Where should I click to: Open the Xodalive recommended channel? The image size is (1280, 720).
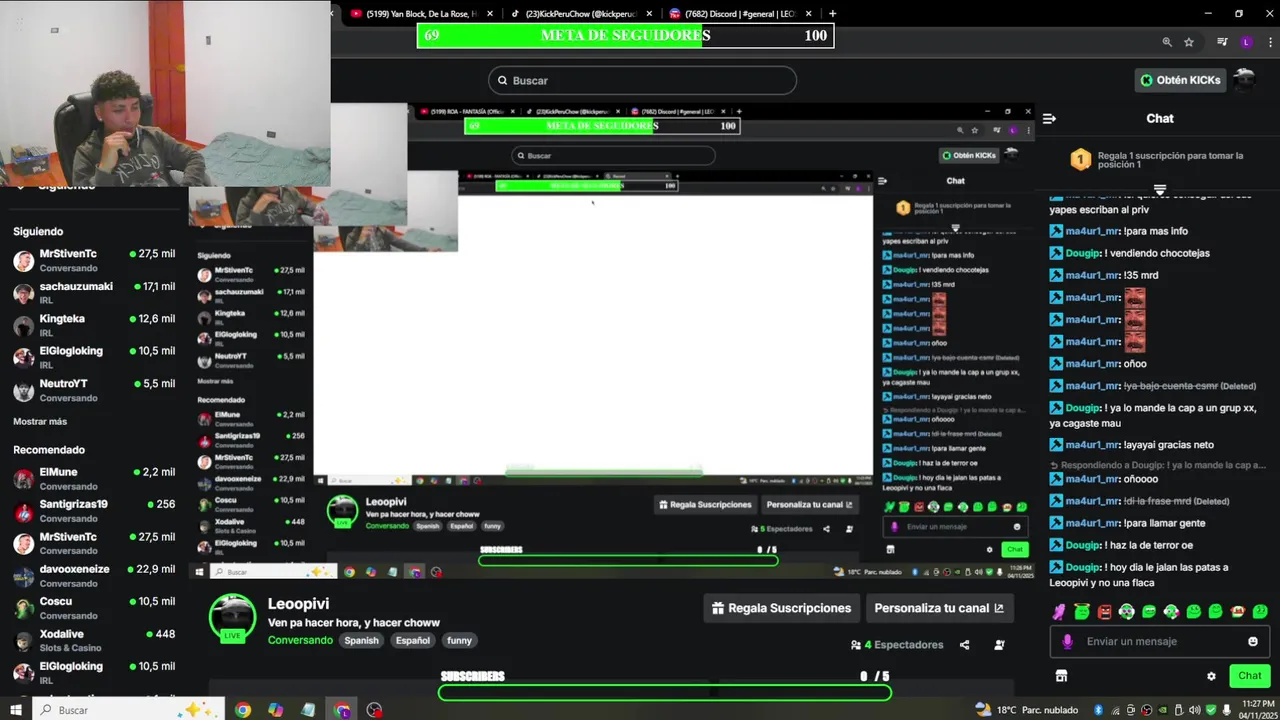click(x=93, y=640)
